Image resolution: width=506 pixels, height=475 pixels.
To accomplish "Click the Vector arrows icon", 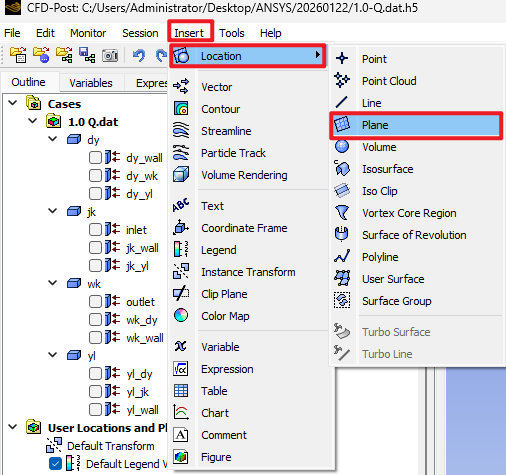I will pyautogui.click(x=181, y=86).
